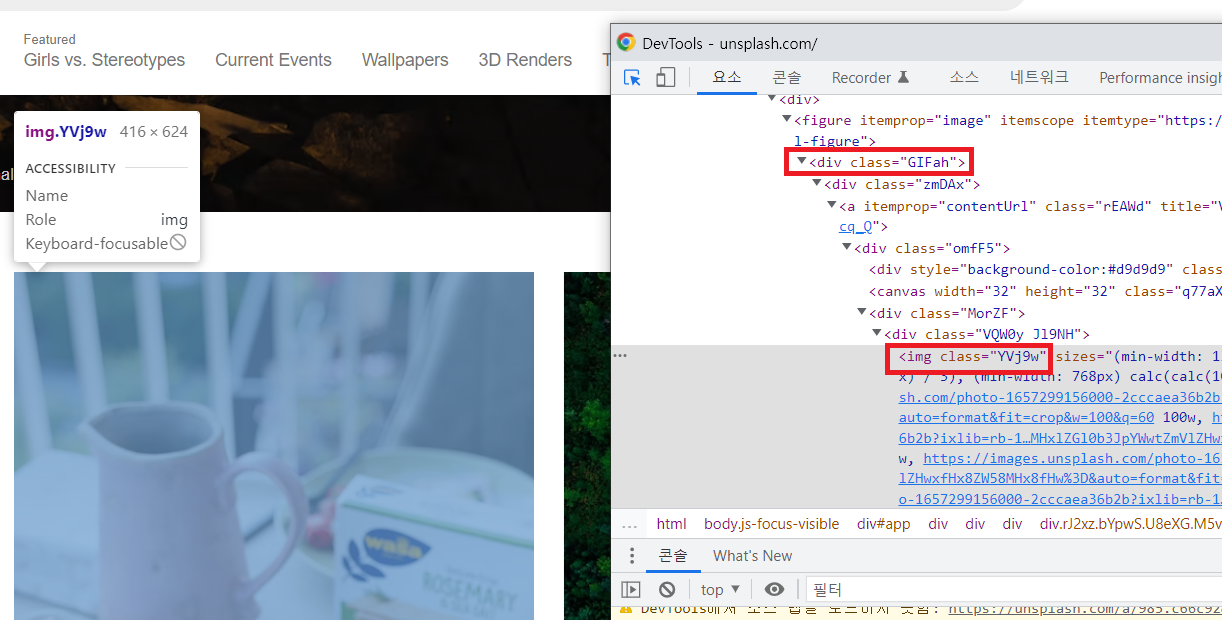Collapse the figure itemprop="image" node
Viewport: 1222px width, 620px height.
pos(786,120)
